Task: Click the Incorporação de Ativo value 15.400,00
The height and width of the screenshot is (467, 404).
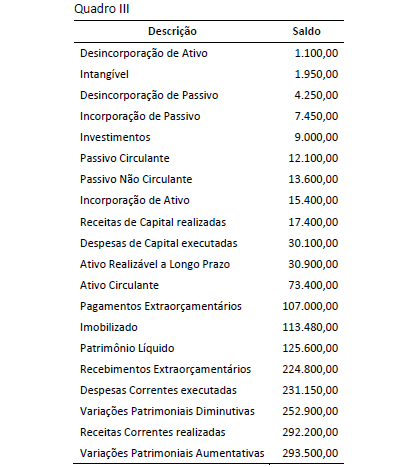Action: coord(313,200)
